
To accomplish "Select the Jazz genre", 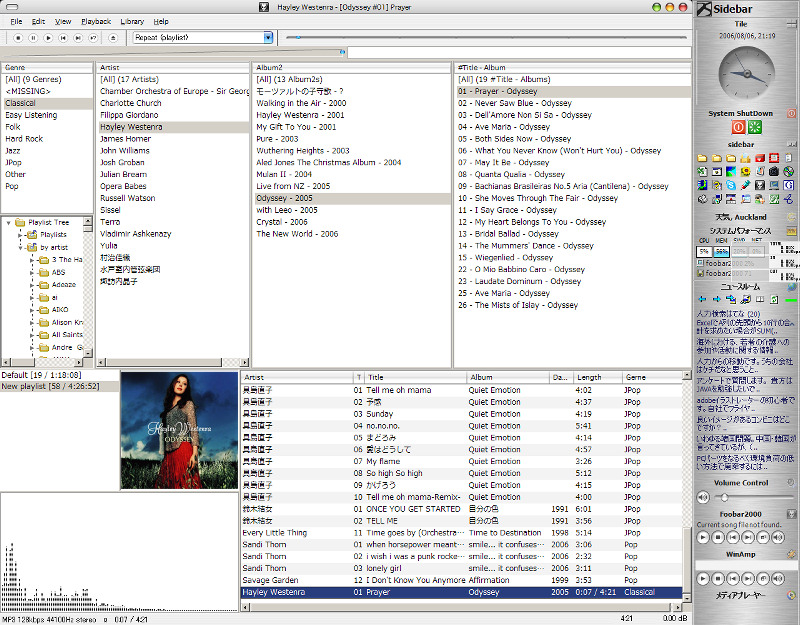I will click(13, 151).
